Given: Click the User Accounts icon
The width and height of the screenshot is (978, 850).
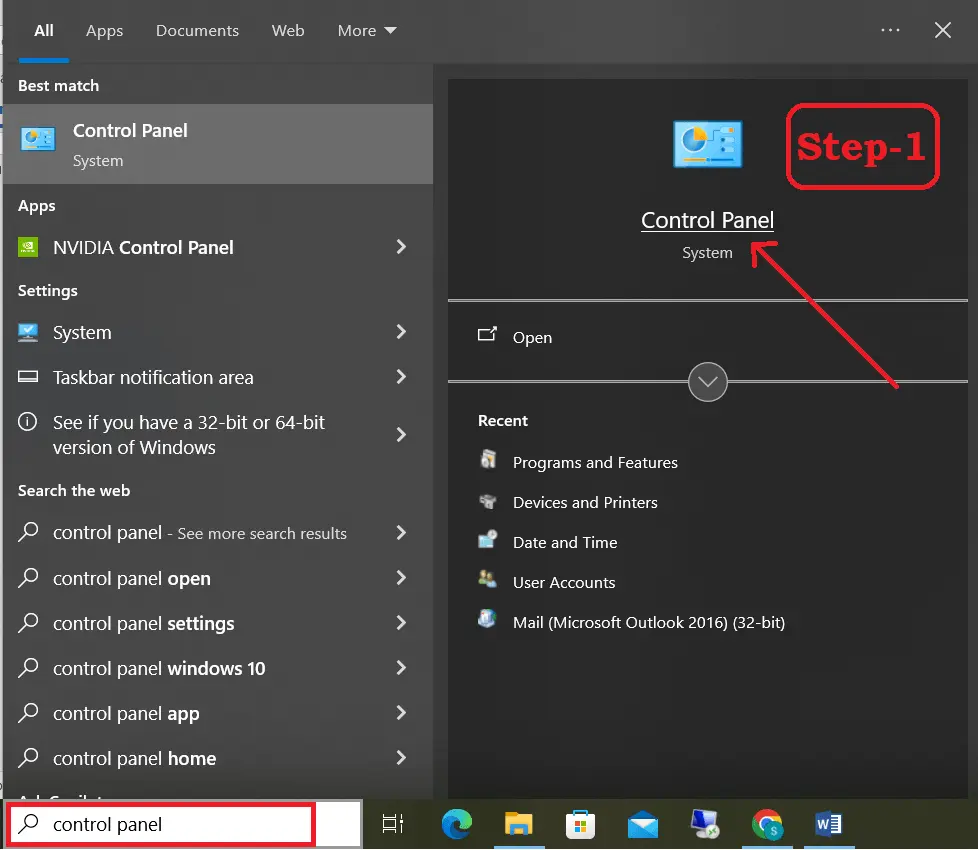Looking at the screenshot, I should tap(488, 579).
